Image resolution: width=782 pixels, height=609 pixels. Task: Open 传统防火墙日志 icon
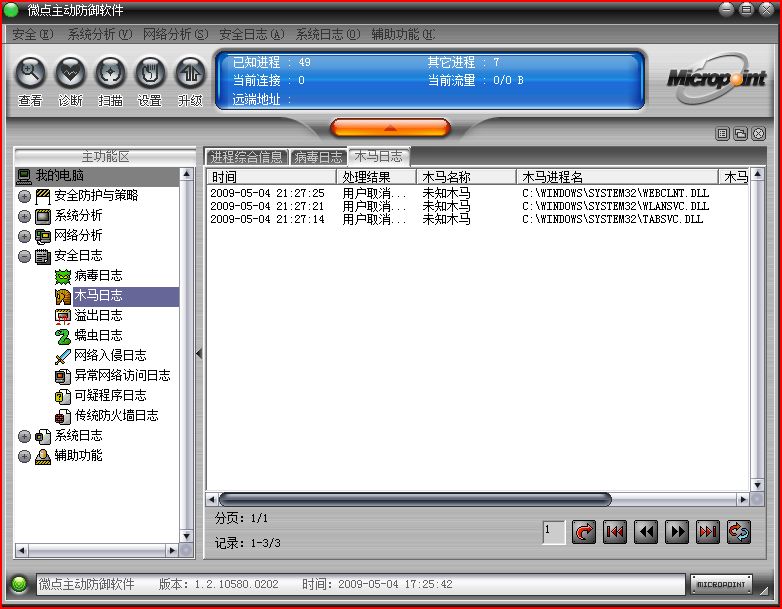click(x=63, y=416)
